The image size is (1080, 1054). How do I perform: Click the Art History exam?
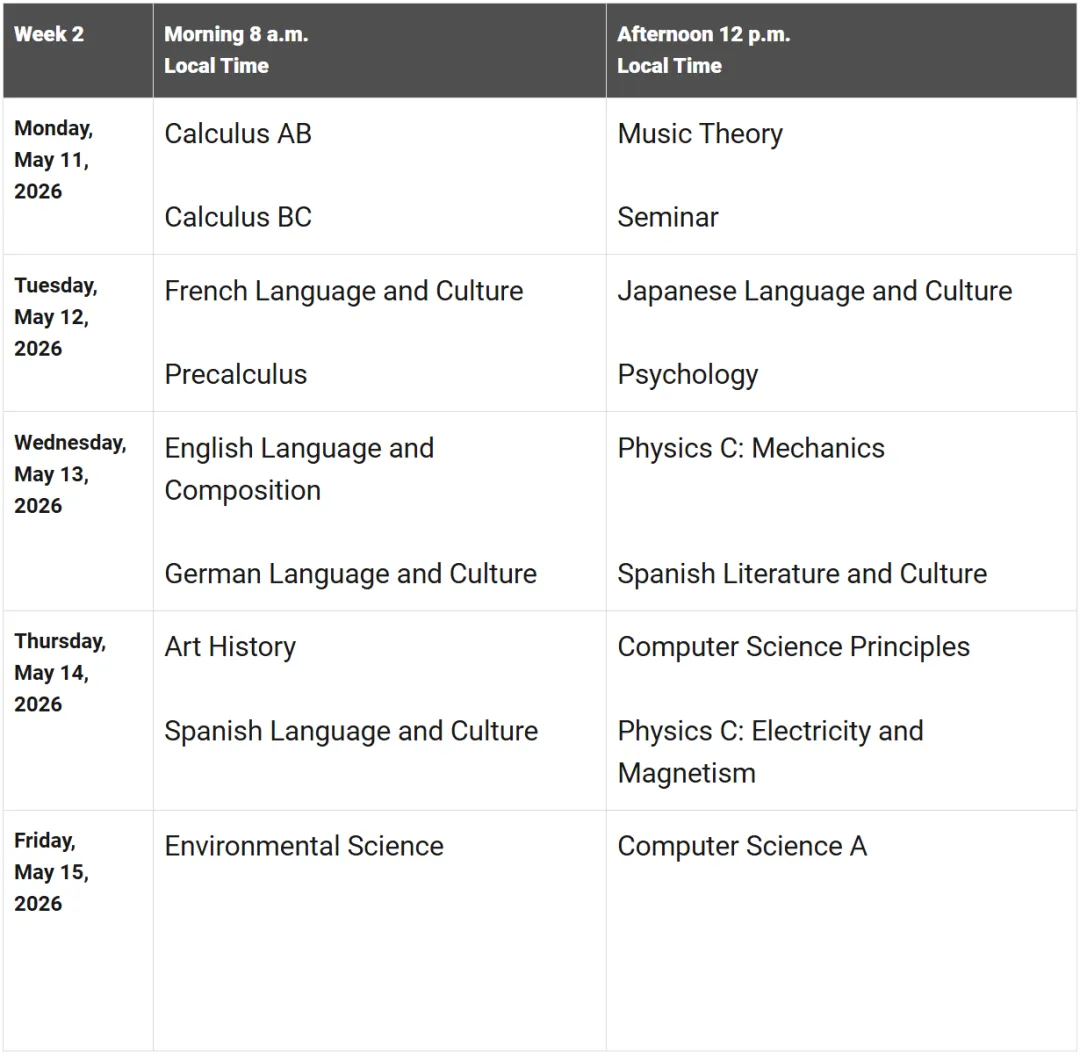click(x=230, y=647)
